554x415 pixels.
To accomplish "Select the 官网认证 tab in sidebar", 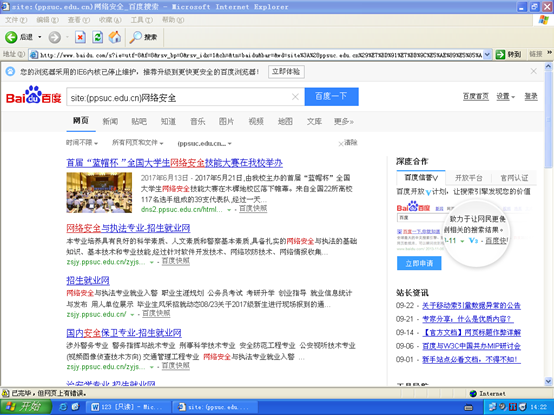I will [514, 178].
